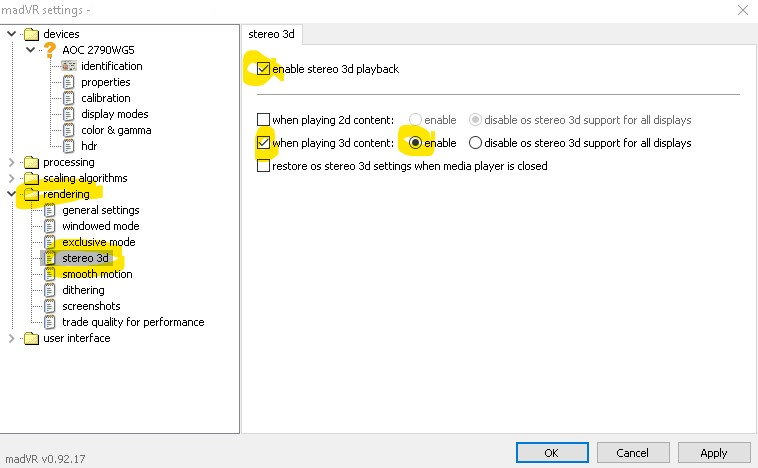
Task: Open the exclusive mode entry
Action: pos(99,242)
